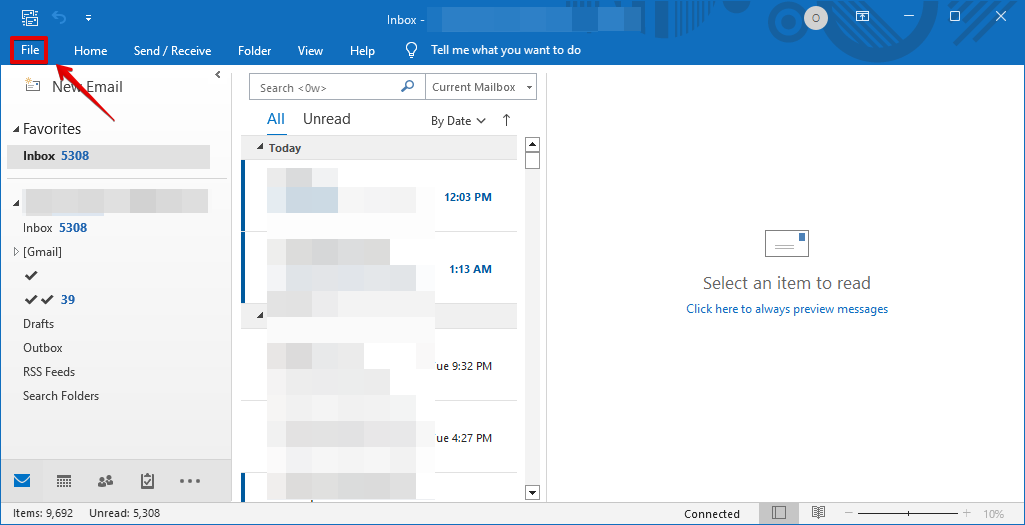The image size is (1025, 525).
Task: Open the Outbox folder
Action: tap(42, 348)
